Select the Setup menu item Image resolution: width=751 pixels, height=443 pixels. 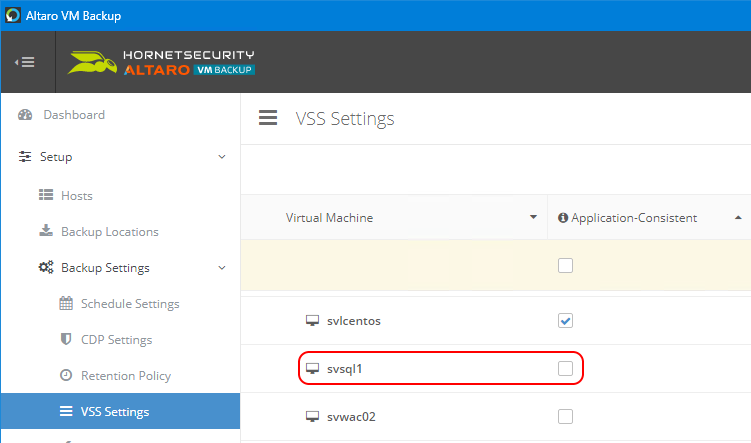[56, 157]
